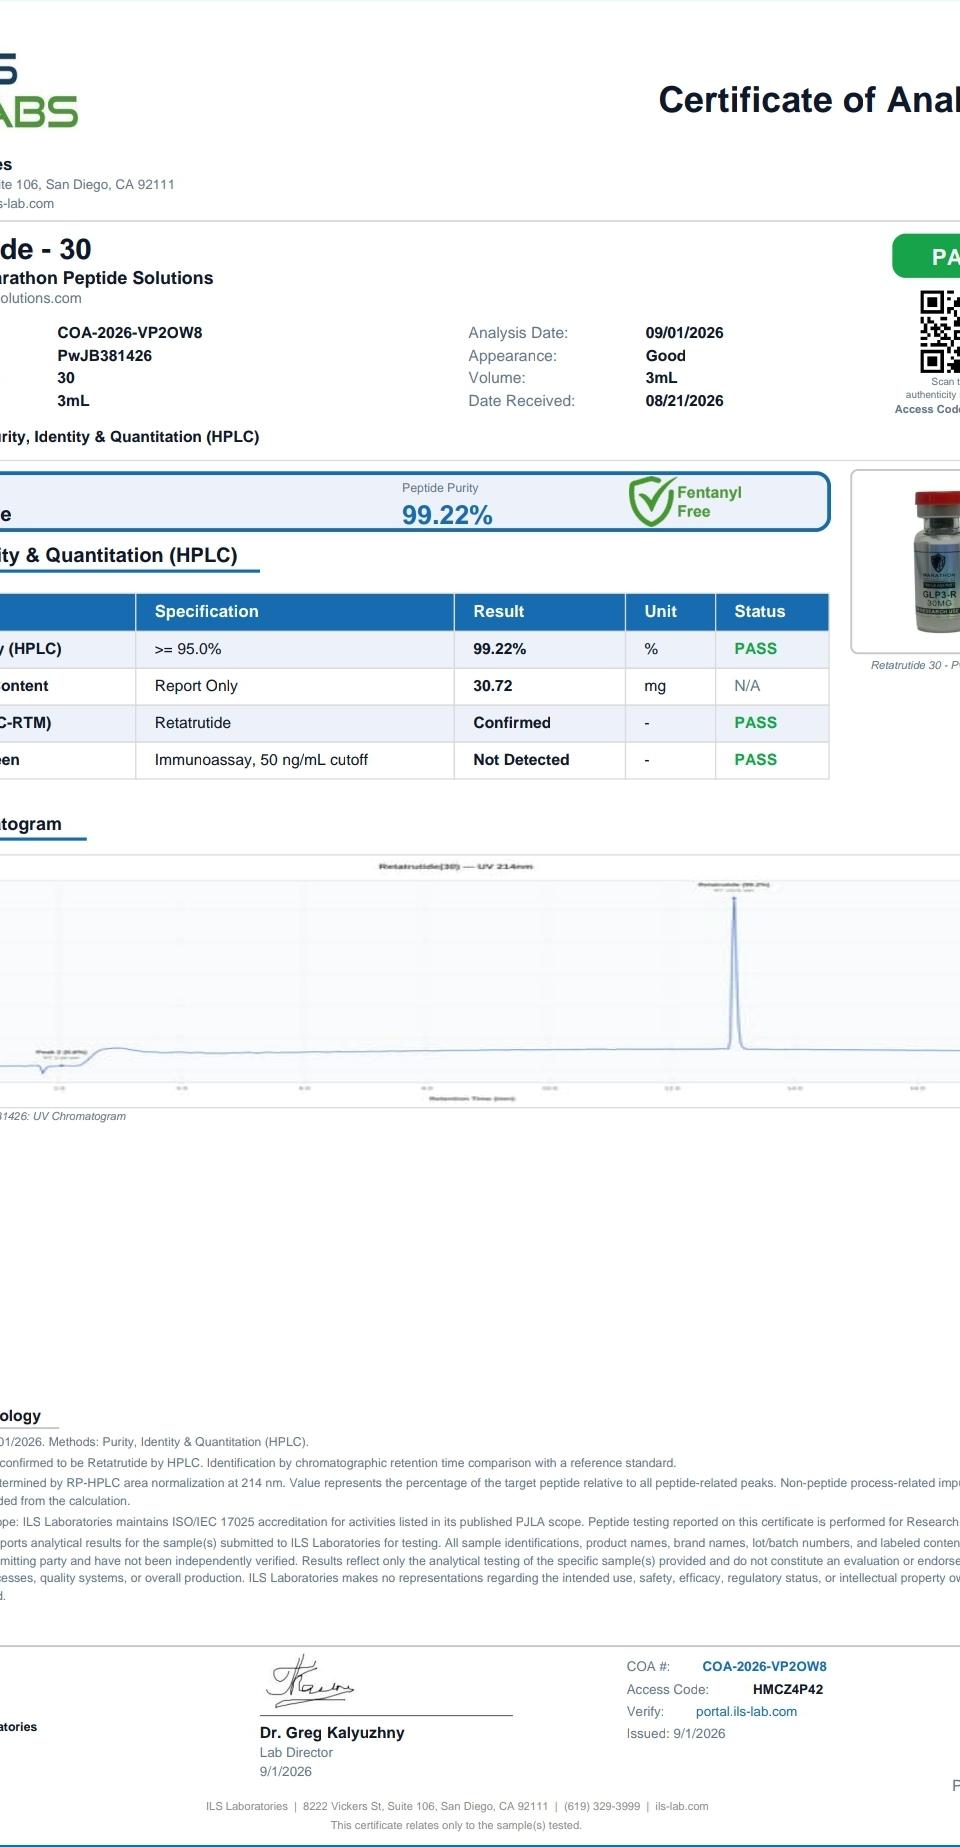960x1847 pixels.
Task: Select the batch code PwJB381426
Action: pos(105,356)
